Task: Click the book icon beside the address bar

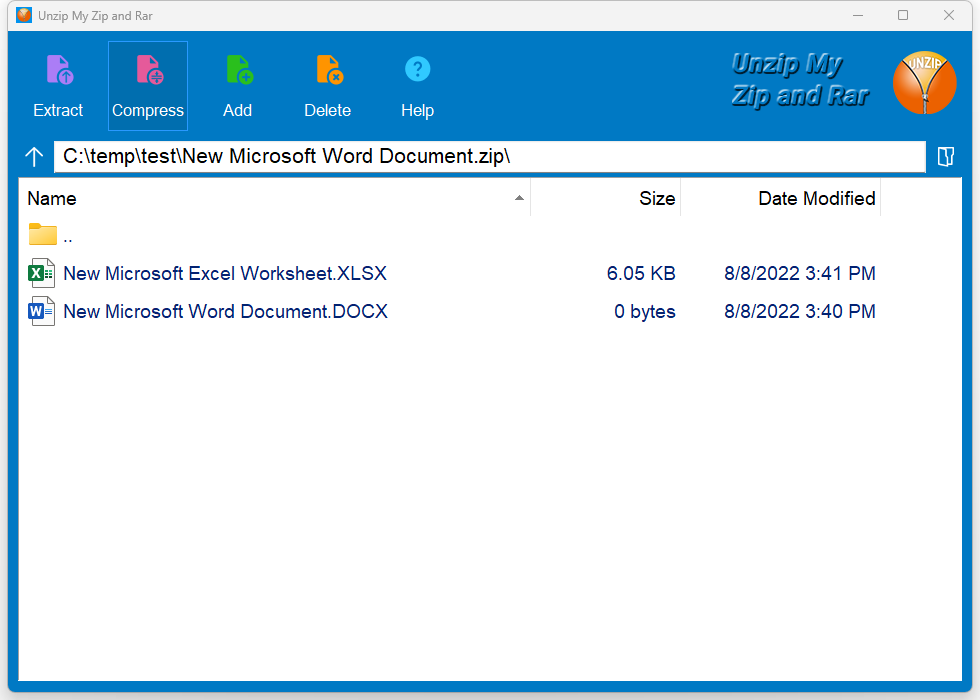Action: pos(946,156)
